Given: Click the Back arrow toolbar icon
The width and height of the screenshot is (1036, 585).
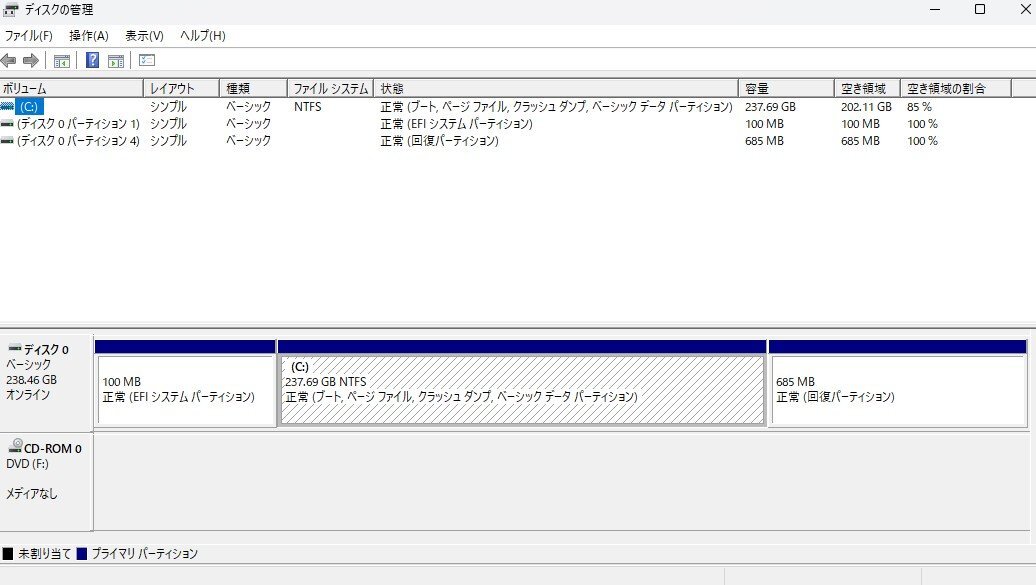Looking at the screenshot, I should 9,61.
